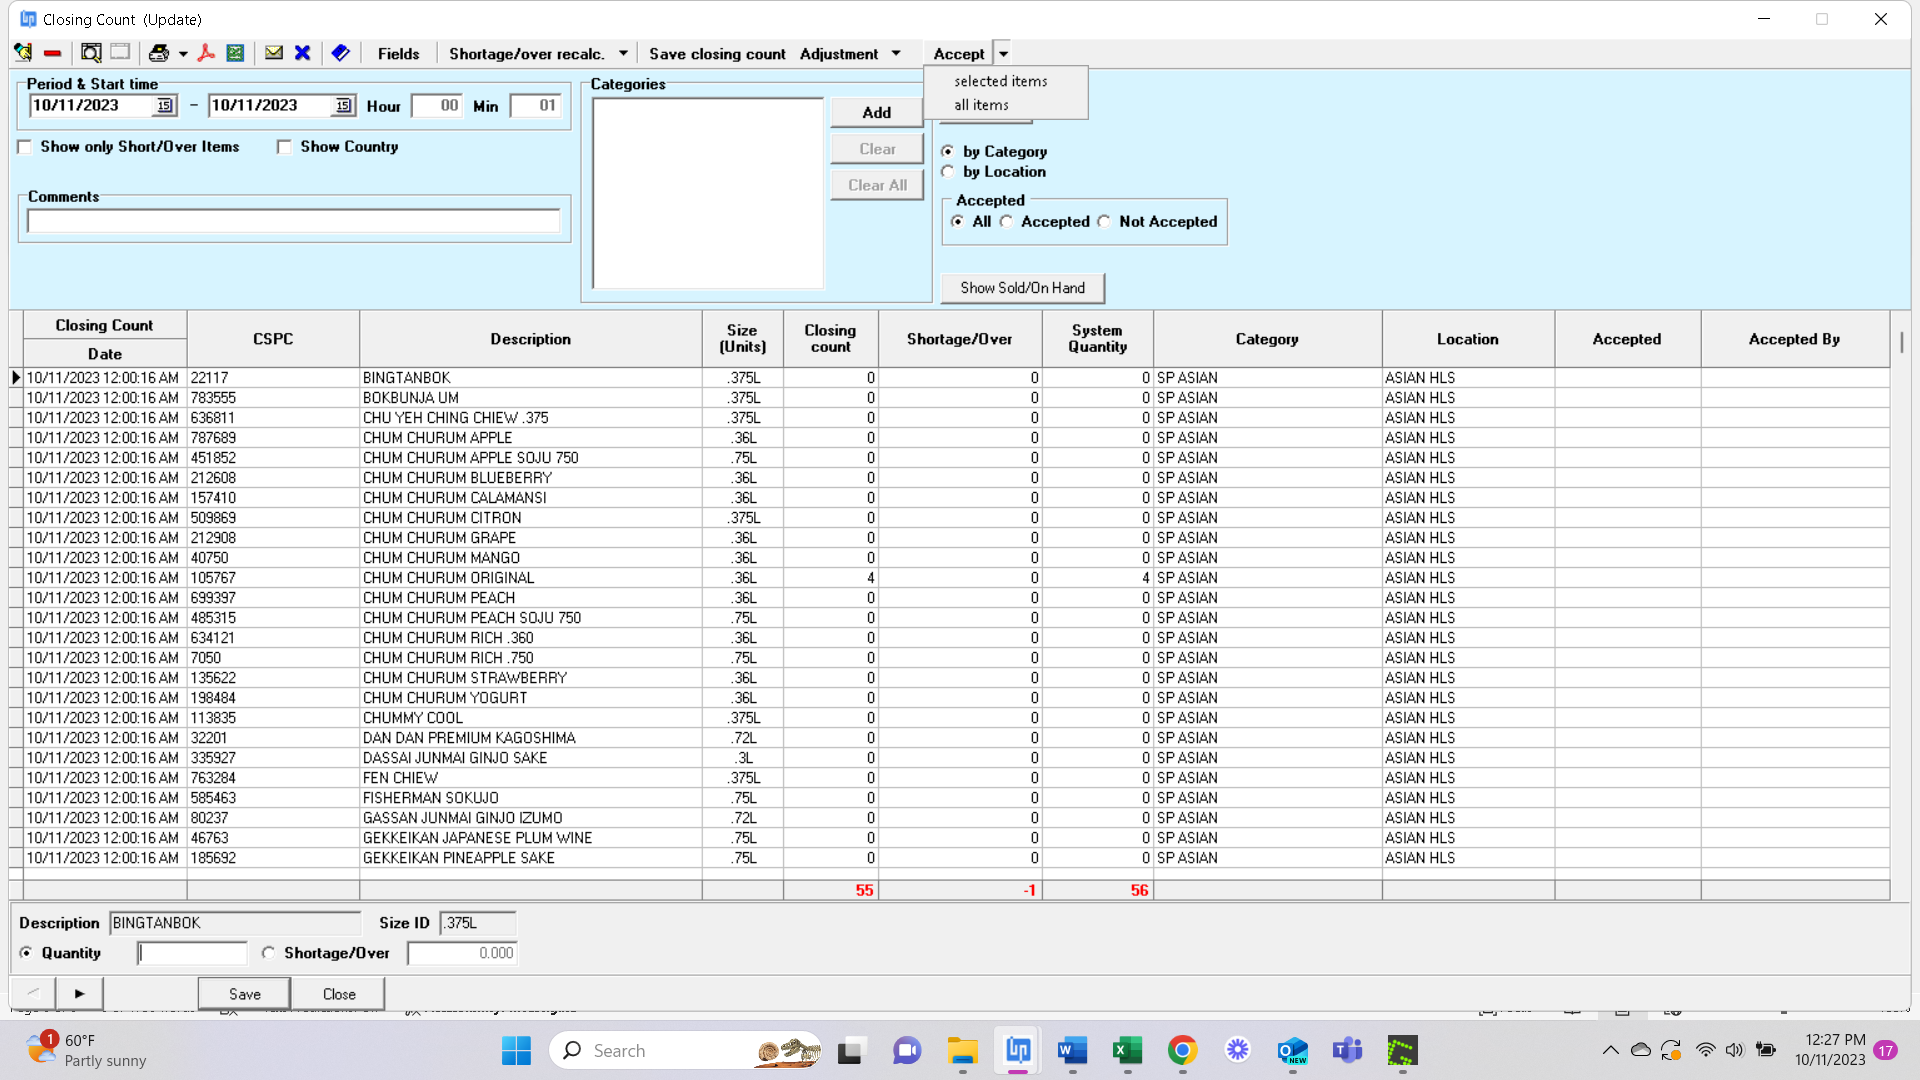Export to Excel spreadsheet icon

click(x=235, y=53)
